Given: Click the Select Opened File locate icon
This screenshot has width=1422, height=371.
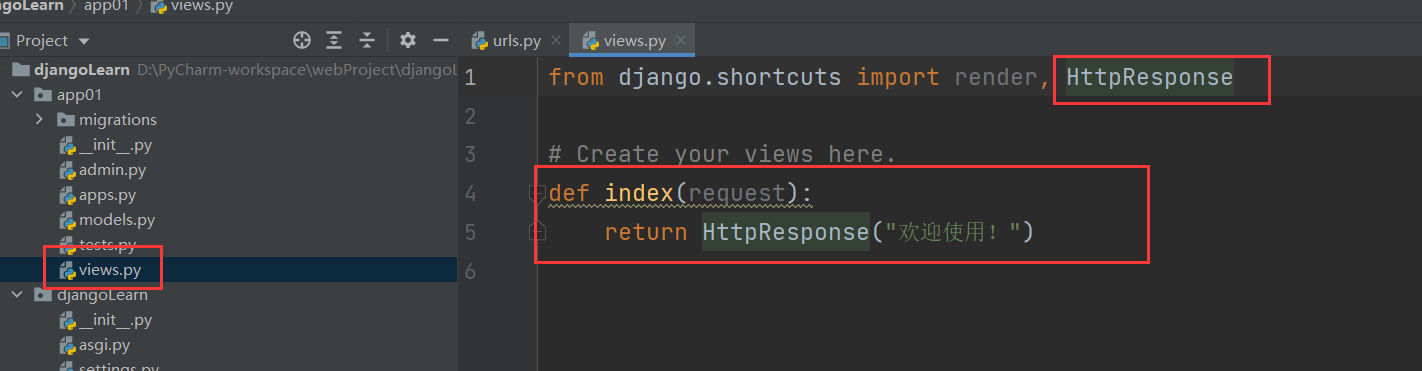Looking at the screenshot, I should click(302, 40).
